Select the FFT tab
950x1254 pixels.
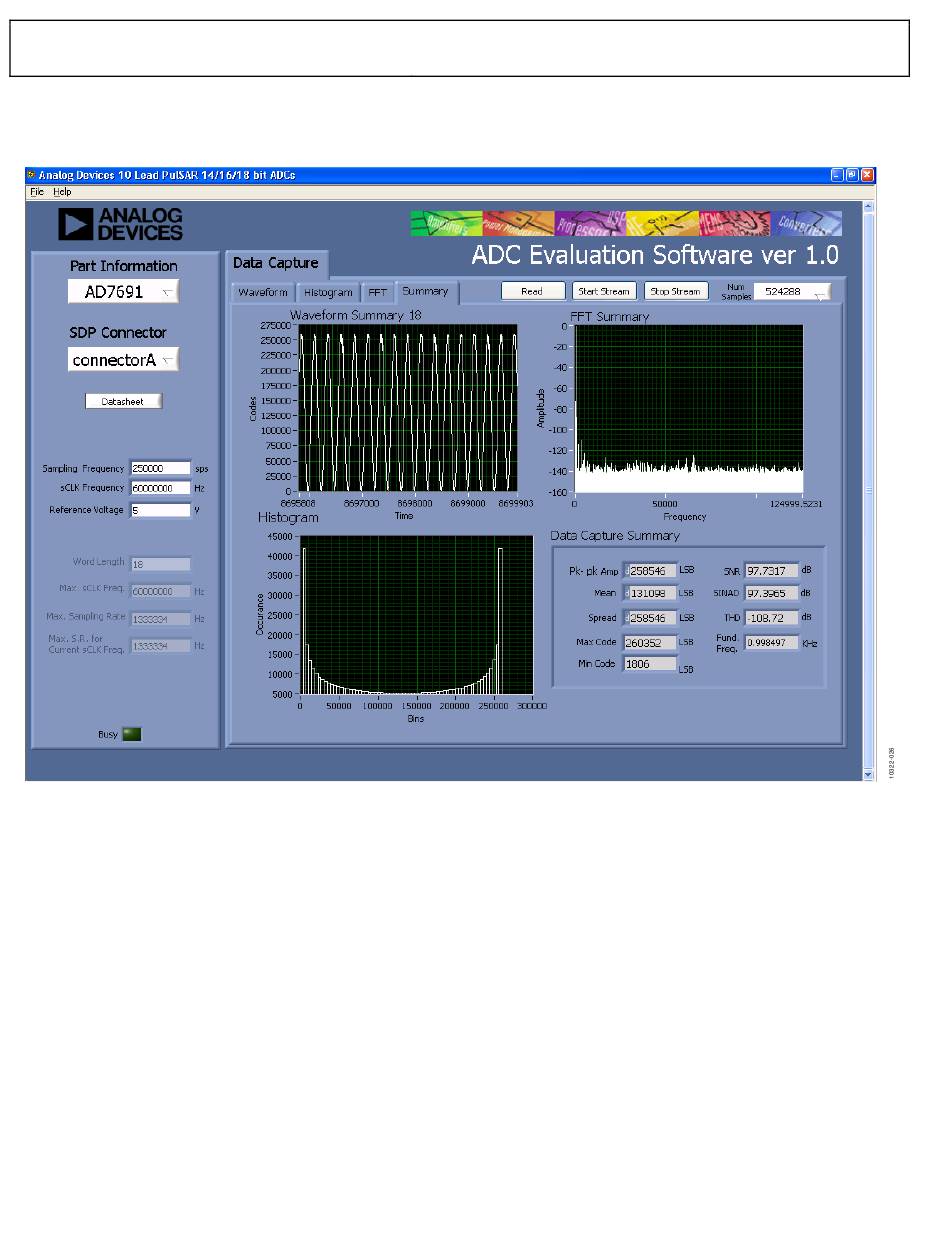point(377,292)
